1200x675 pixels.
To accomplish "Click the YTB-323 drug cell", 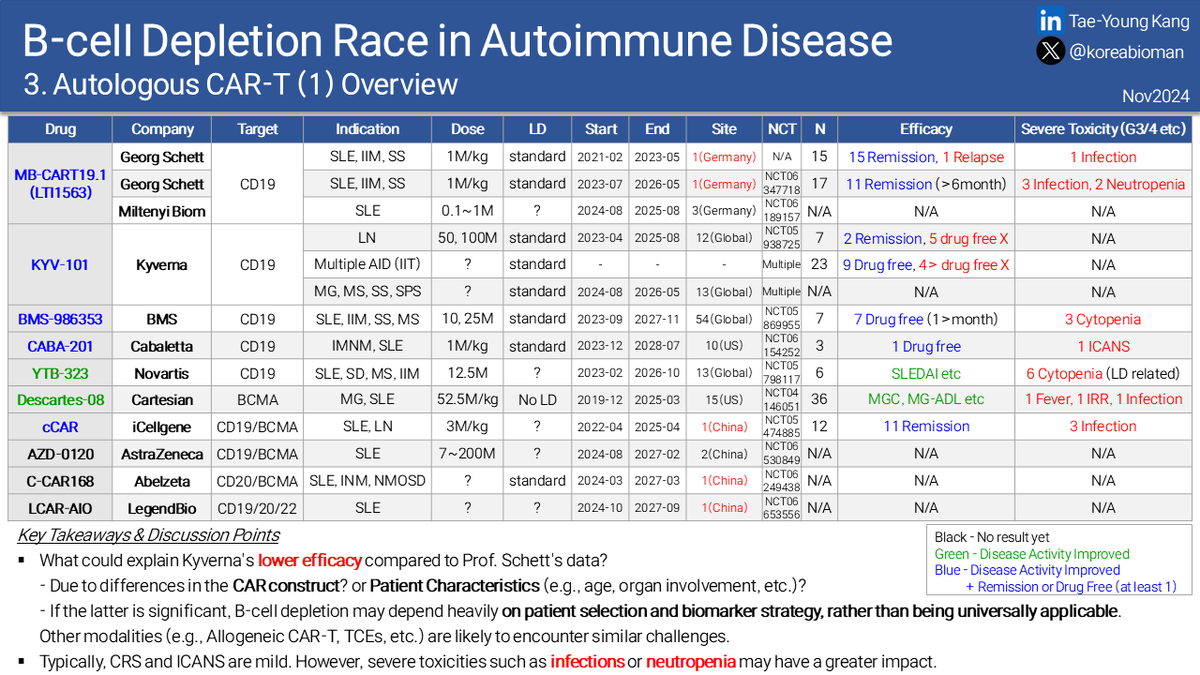I will (x=60, y=373).
